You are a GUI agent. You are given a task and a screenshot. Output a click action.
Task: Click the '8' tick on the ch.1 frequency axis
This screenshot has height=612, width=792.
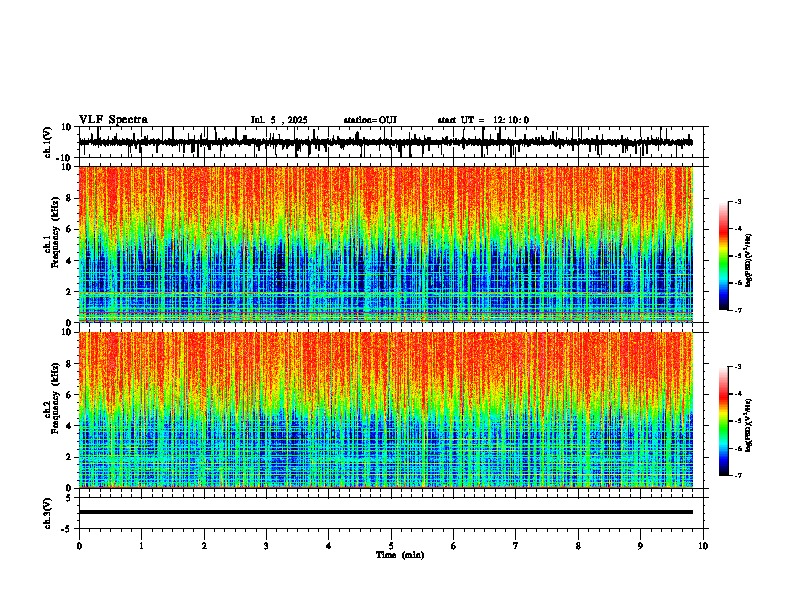point(70,198)
